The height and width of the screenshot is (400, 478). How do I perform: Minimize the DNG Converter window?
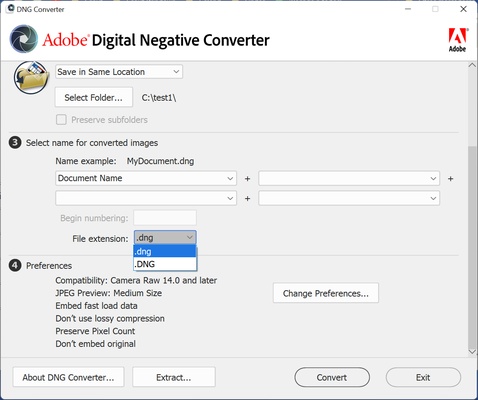coord(408,9)
